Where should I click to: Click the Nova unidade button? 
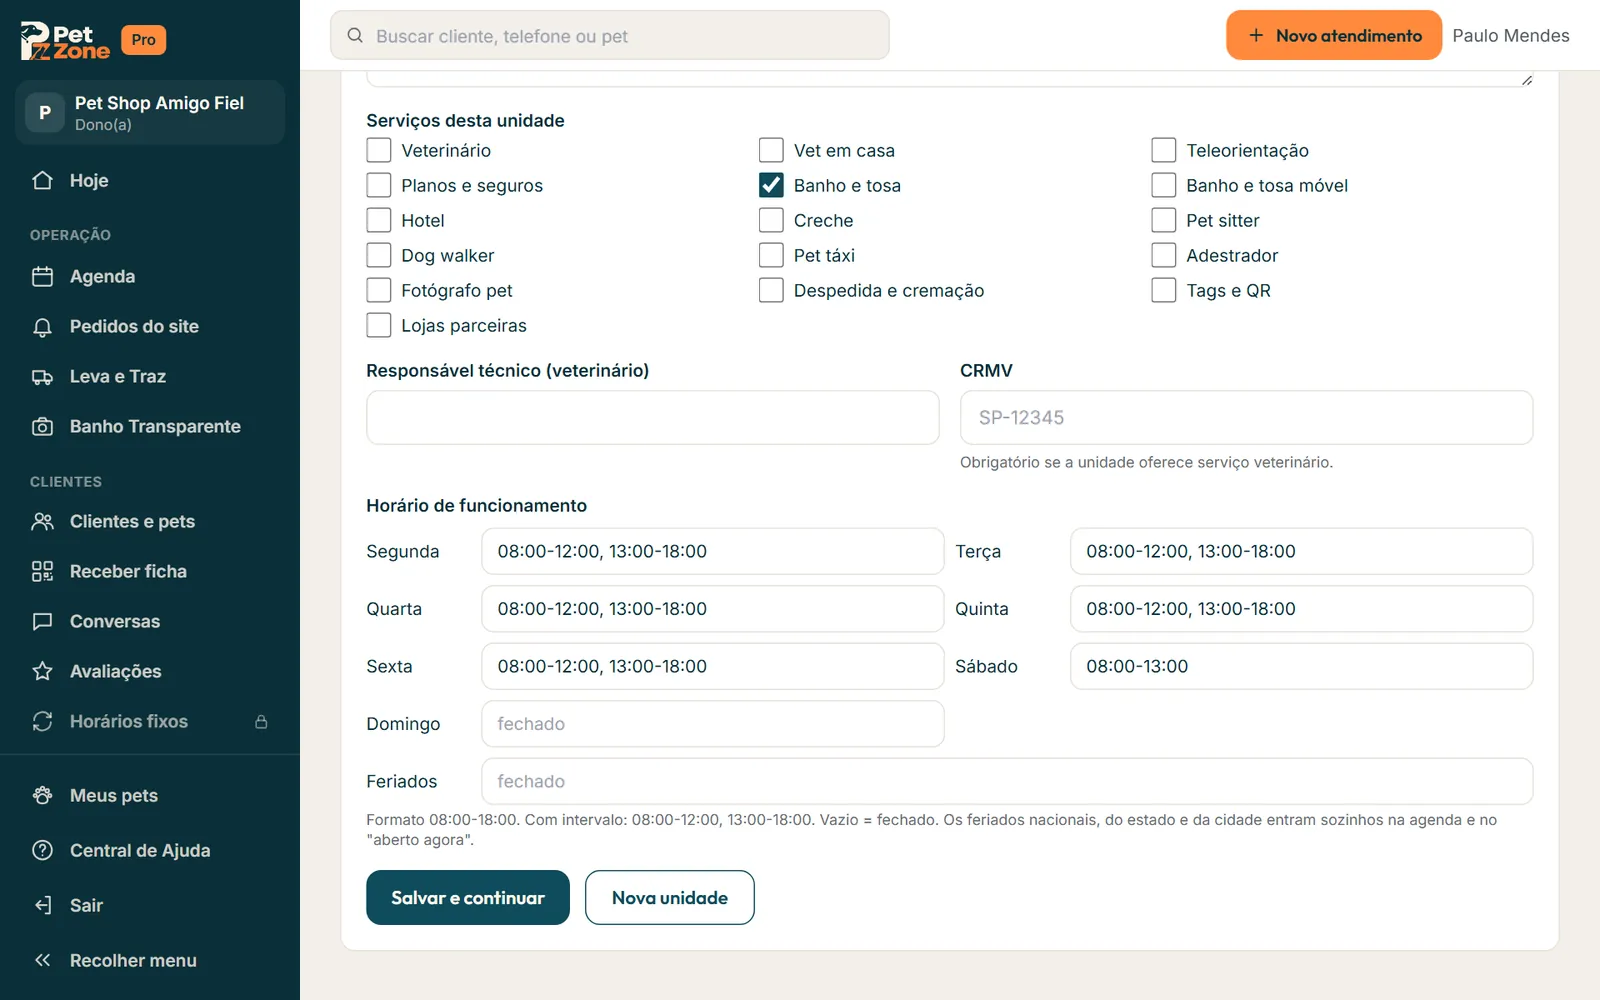670,898
